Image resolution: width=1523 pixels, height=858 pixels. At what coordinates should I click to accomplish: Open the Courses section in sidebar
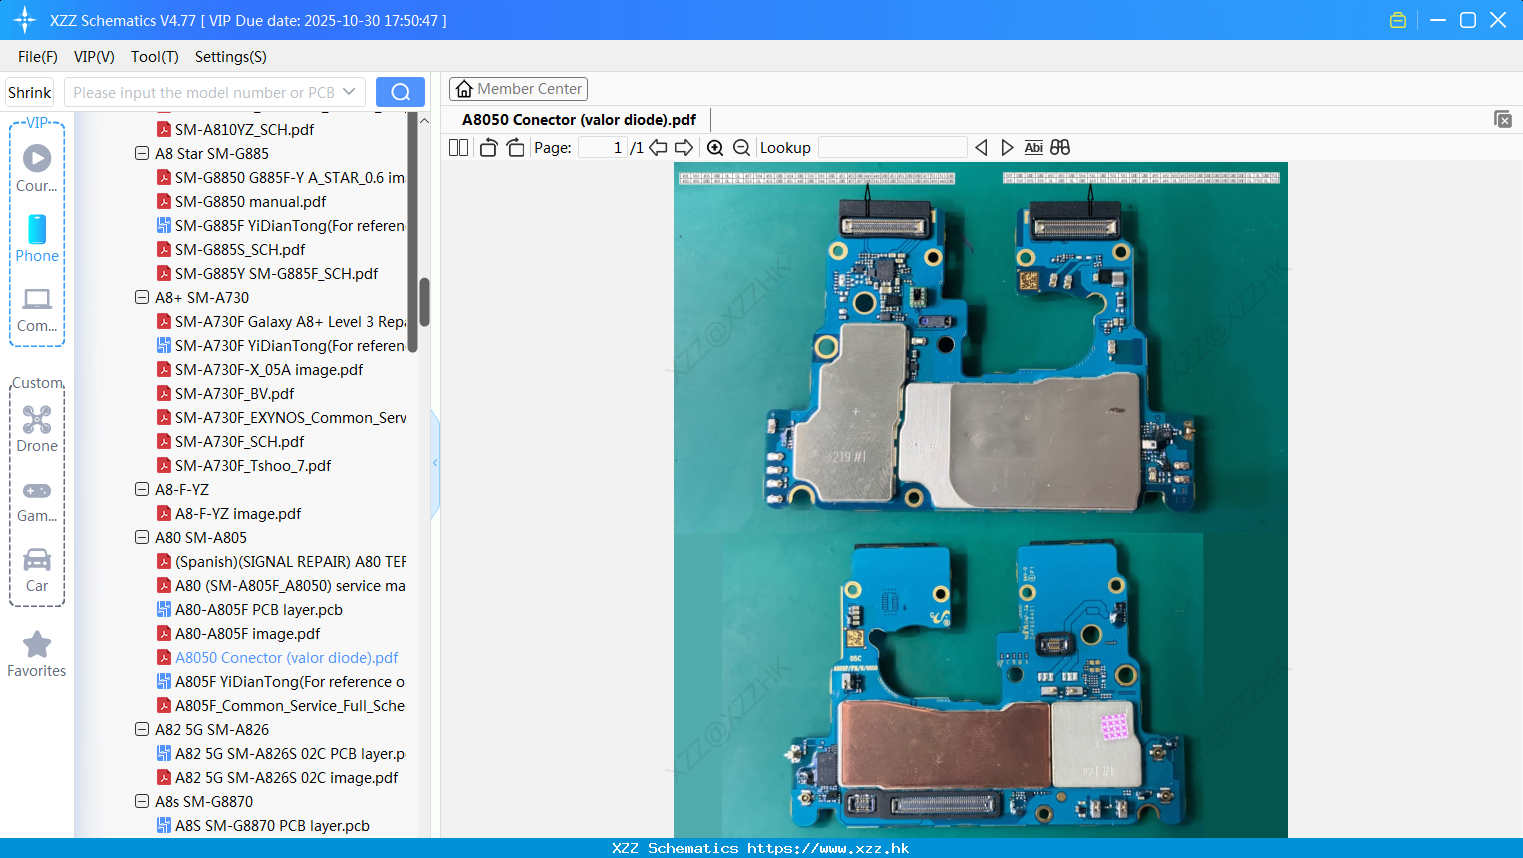(37, 169)
